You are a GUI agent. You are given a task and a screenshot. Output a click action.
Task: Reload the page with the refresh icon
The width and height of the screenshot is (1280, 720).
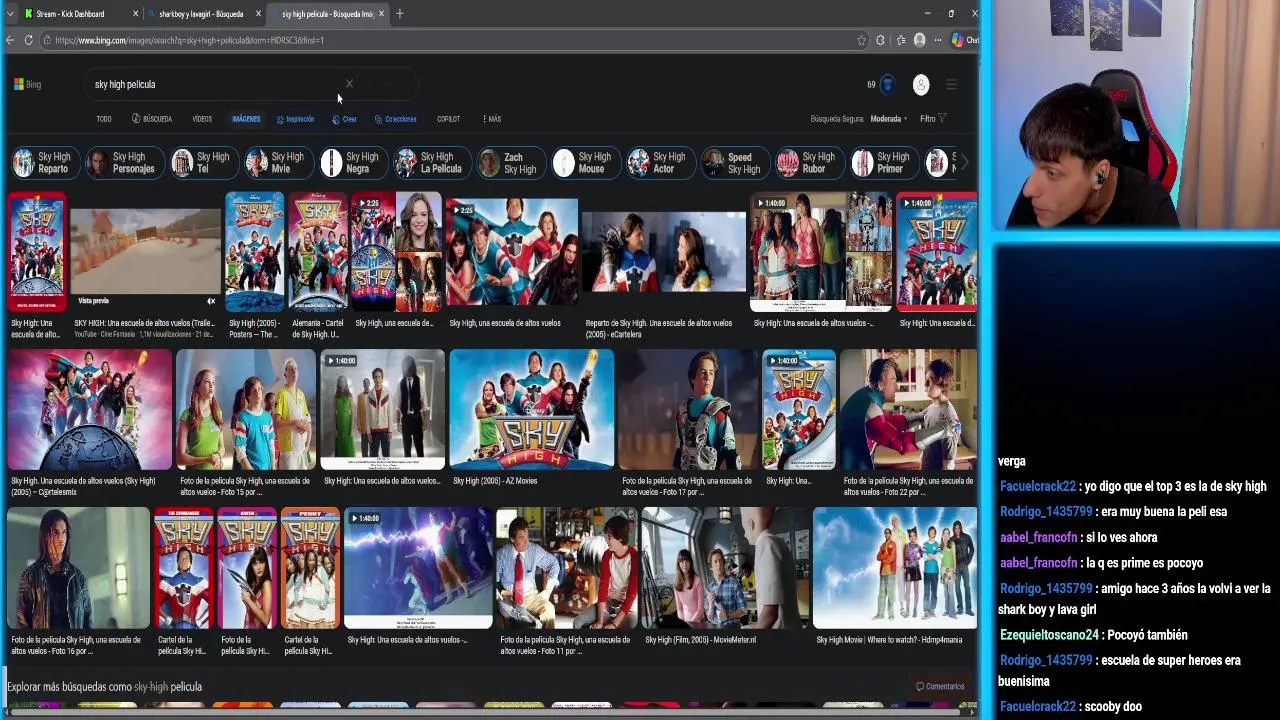click(x=29, y=40)
